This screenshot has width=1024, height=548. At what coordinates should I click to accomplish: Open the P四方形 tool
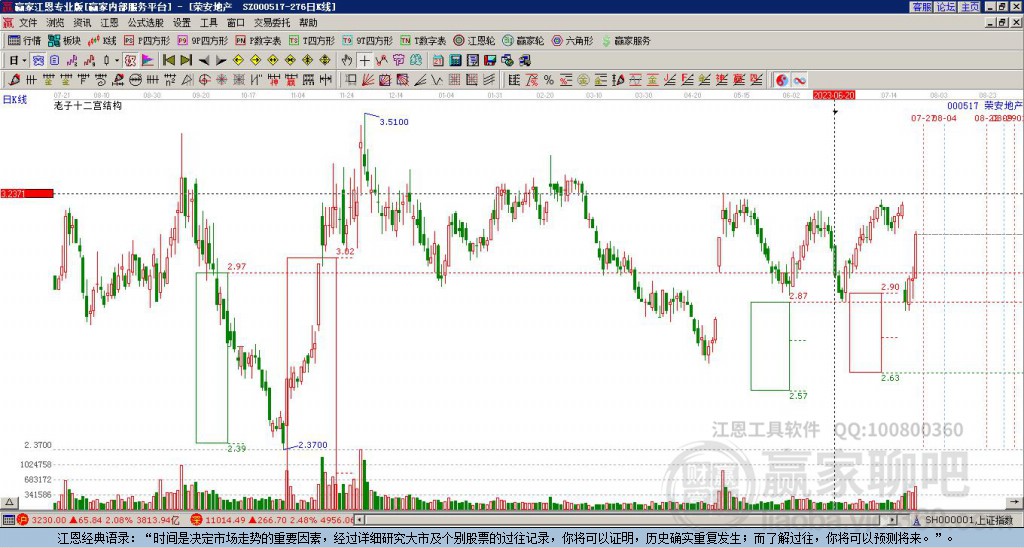click(147, 40)
